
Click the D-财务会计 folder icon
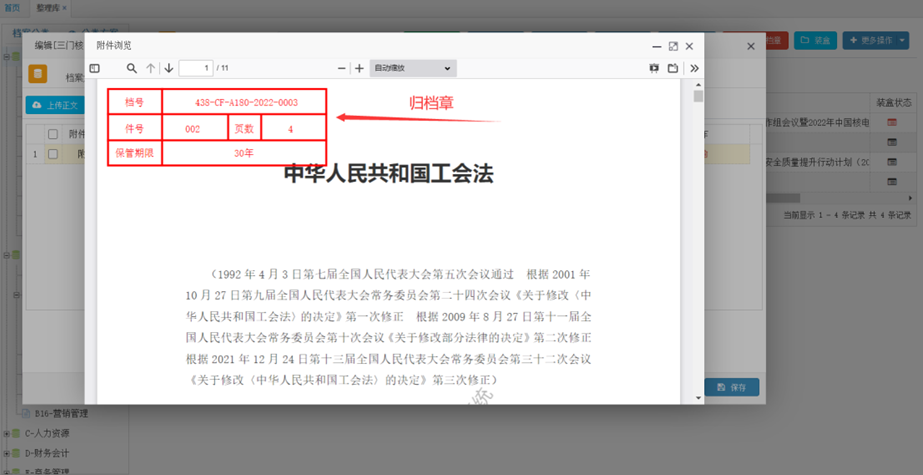16,453
